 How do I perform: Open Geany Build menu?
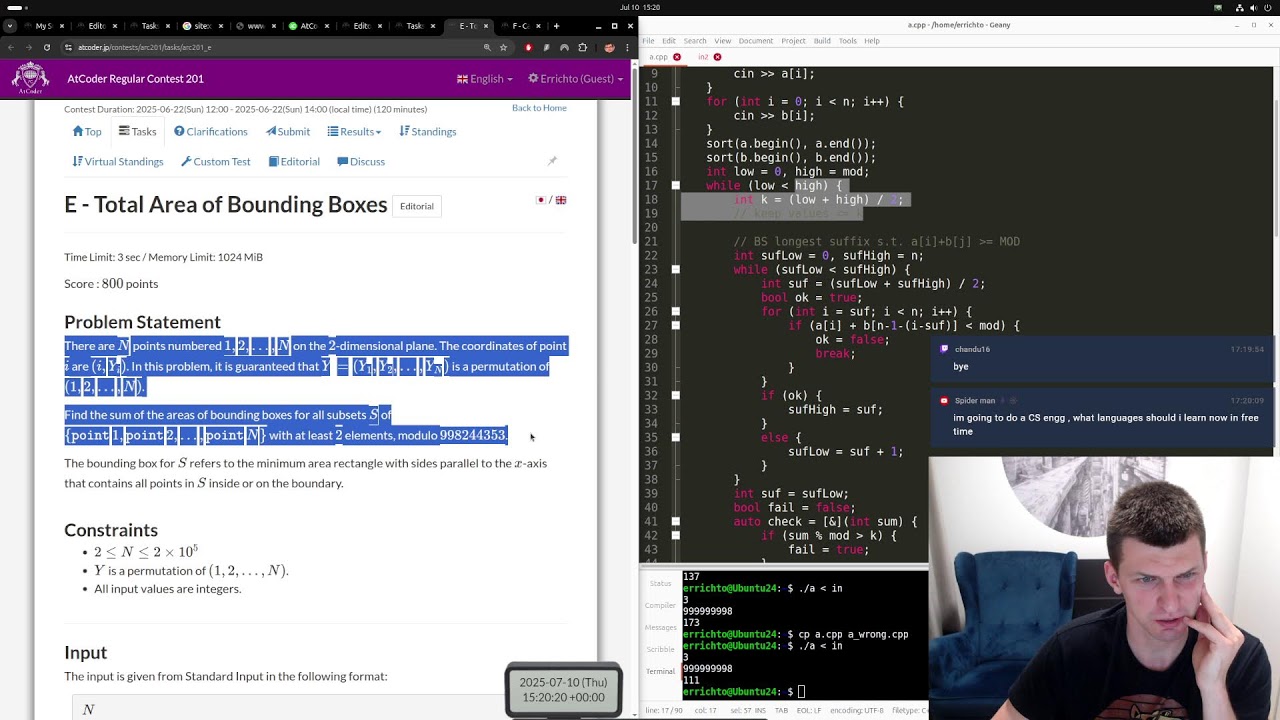point(822,41)
